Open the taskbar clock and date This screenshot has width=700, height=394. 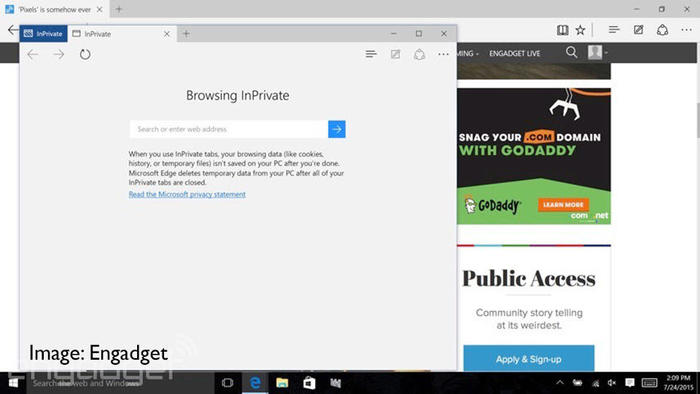click(678, 383)
